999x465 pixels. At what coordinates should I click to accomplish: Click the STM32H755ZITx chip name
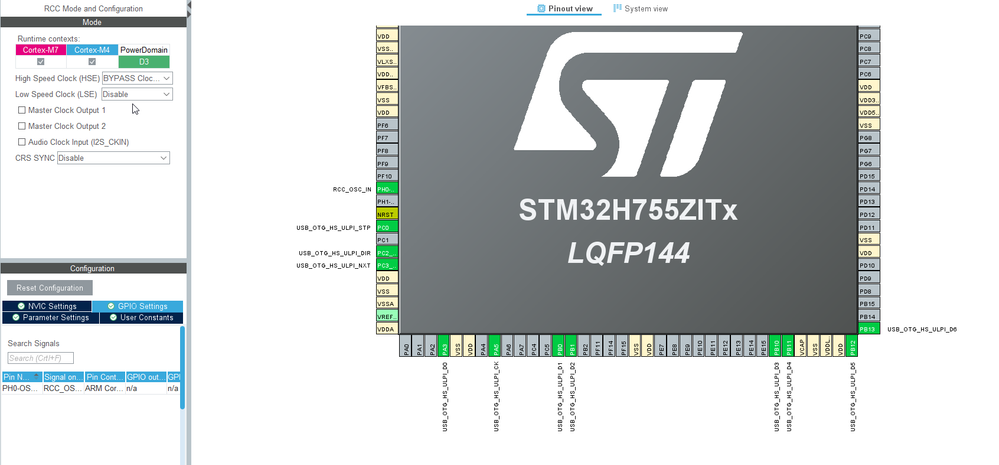tap(628, 210)
